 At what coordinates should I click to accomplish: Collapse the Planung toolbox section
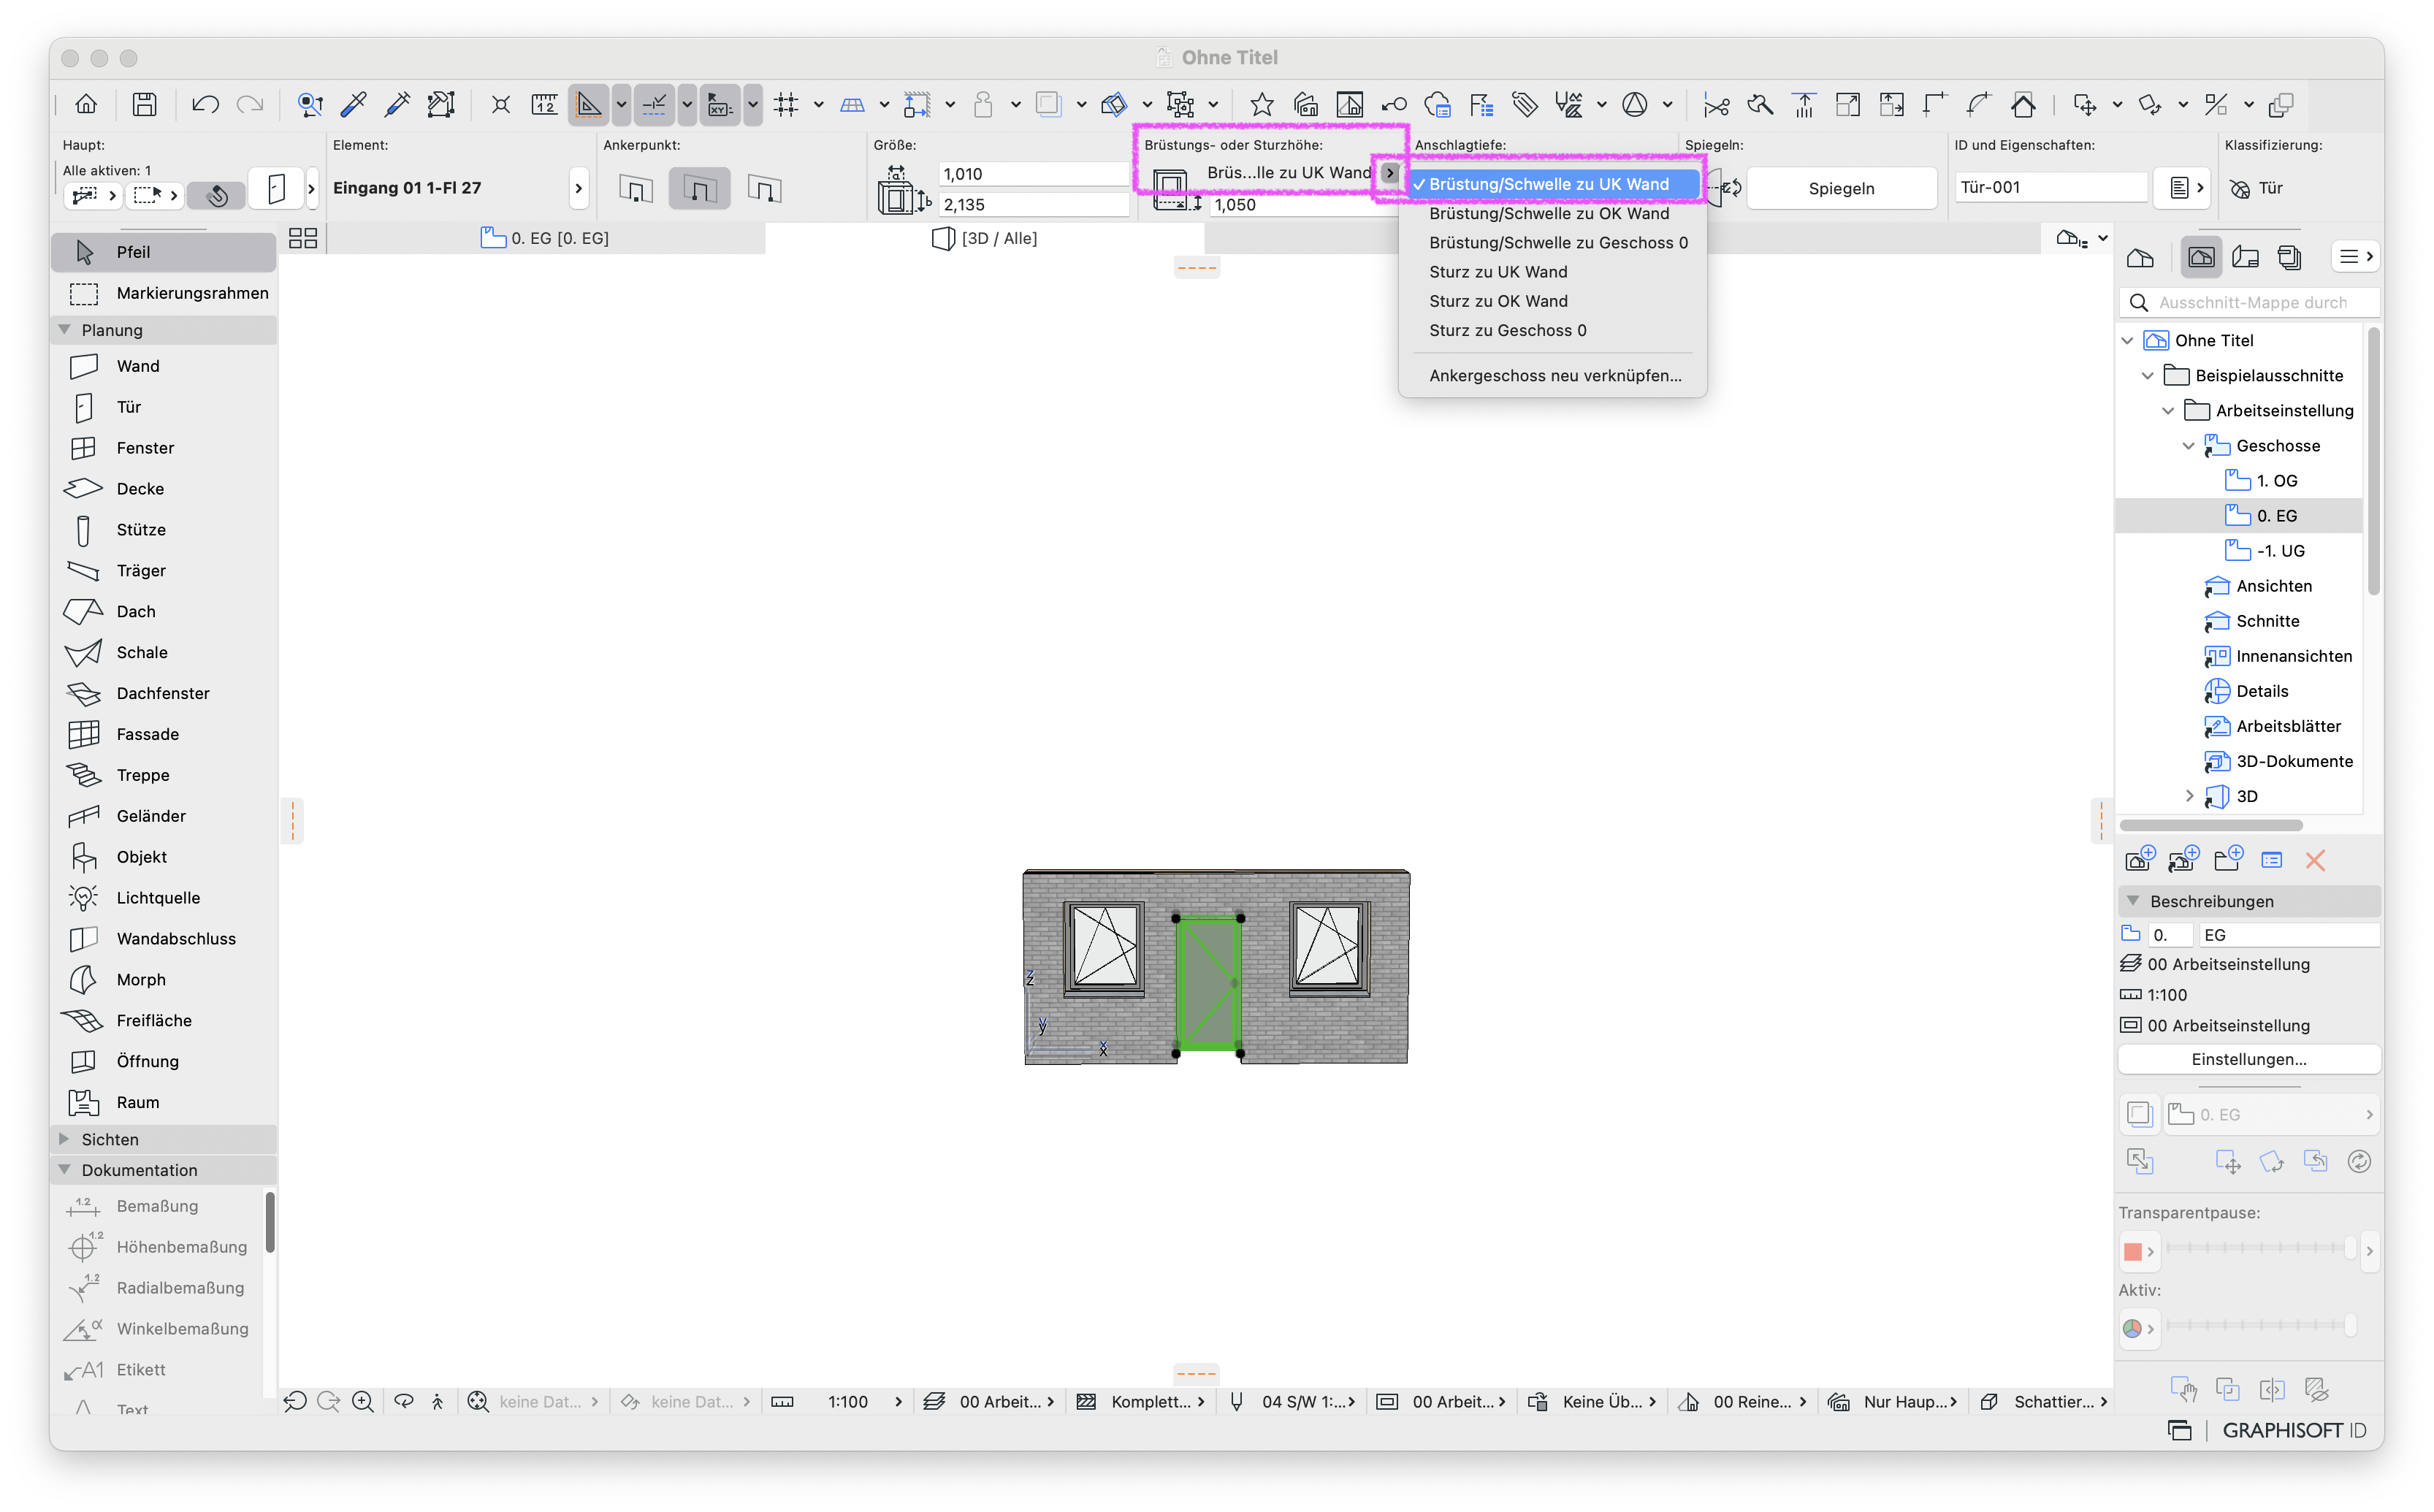65,330
